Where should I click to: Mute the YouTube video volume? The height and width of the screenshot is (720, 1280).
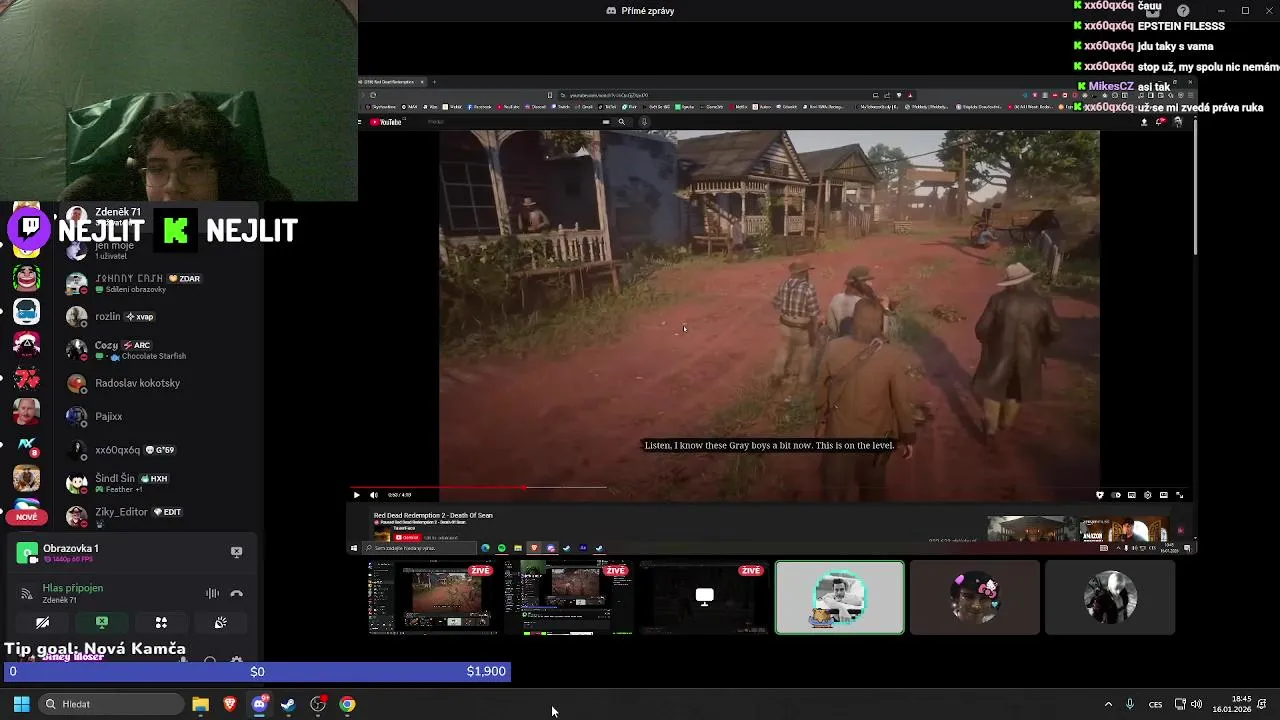pyautogui.click(x=374, y=495)
